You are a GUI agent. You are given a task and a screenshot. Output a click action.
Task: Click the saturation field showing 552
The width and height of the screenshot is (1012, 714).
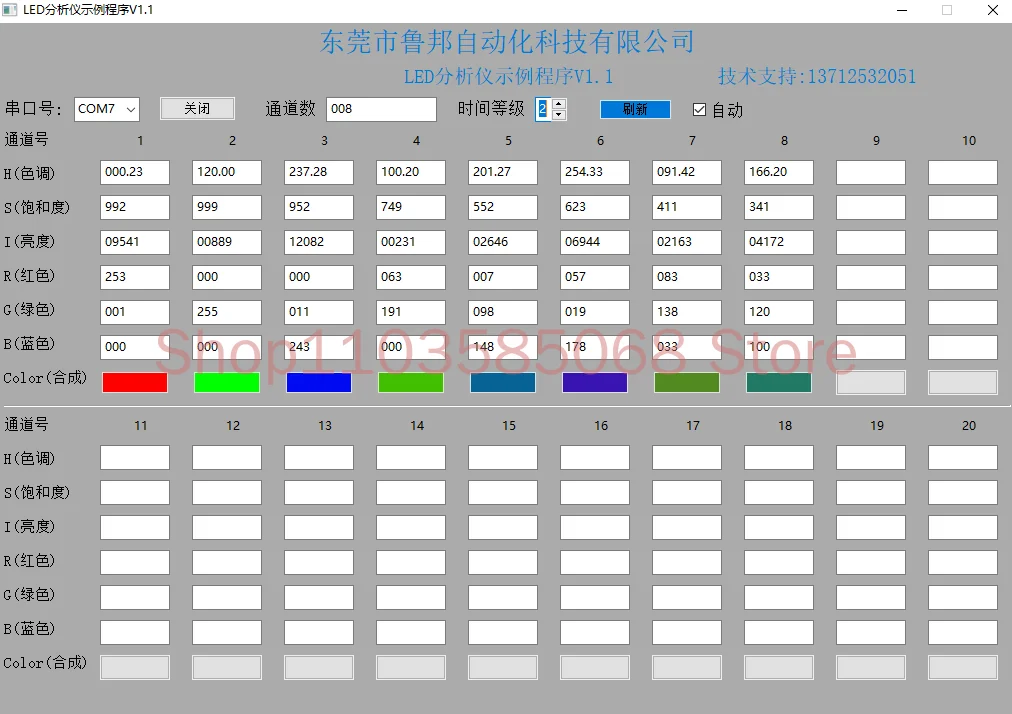pos(503,207)
